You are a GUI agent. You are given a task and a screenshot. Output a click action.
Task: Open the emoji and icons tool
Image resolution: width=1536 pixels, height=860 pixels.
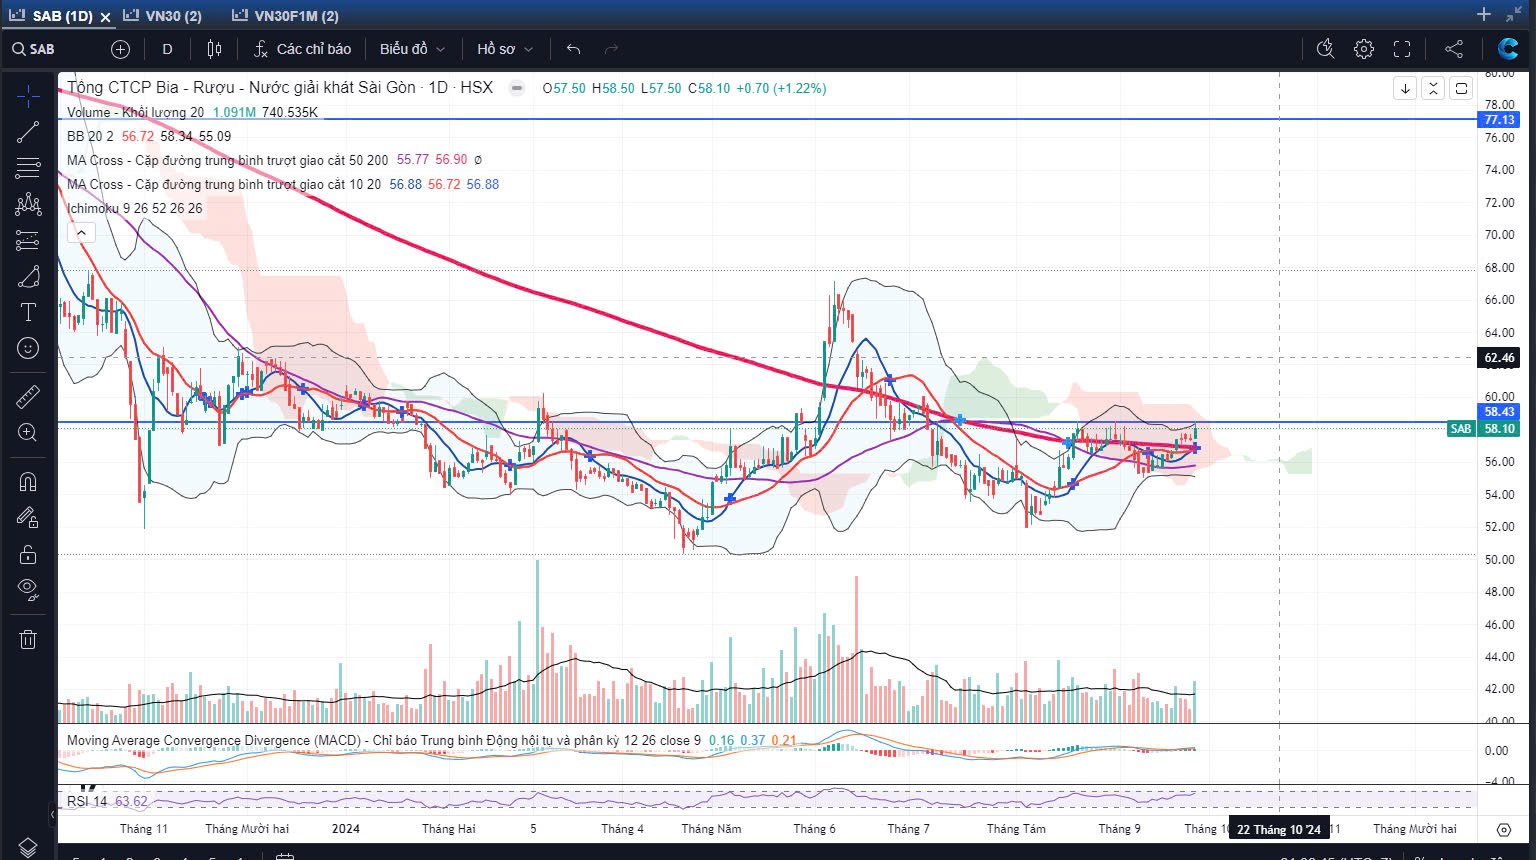[x=28, y=348]
